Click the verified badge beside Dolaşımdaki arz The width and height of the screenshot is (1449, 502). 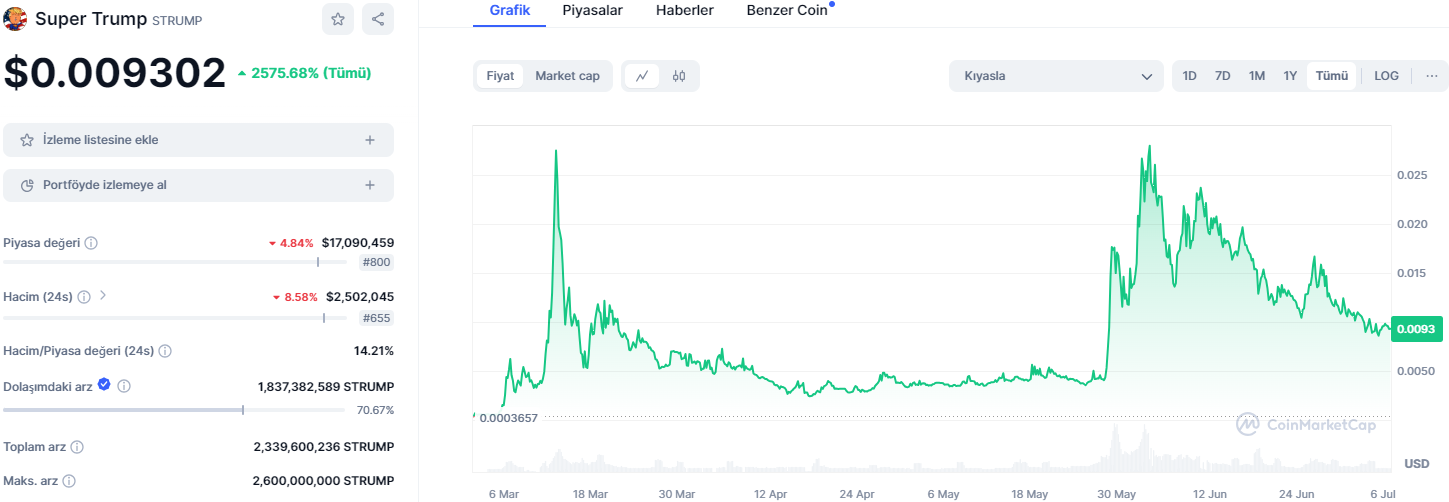[x=104, y=384]
